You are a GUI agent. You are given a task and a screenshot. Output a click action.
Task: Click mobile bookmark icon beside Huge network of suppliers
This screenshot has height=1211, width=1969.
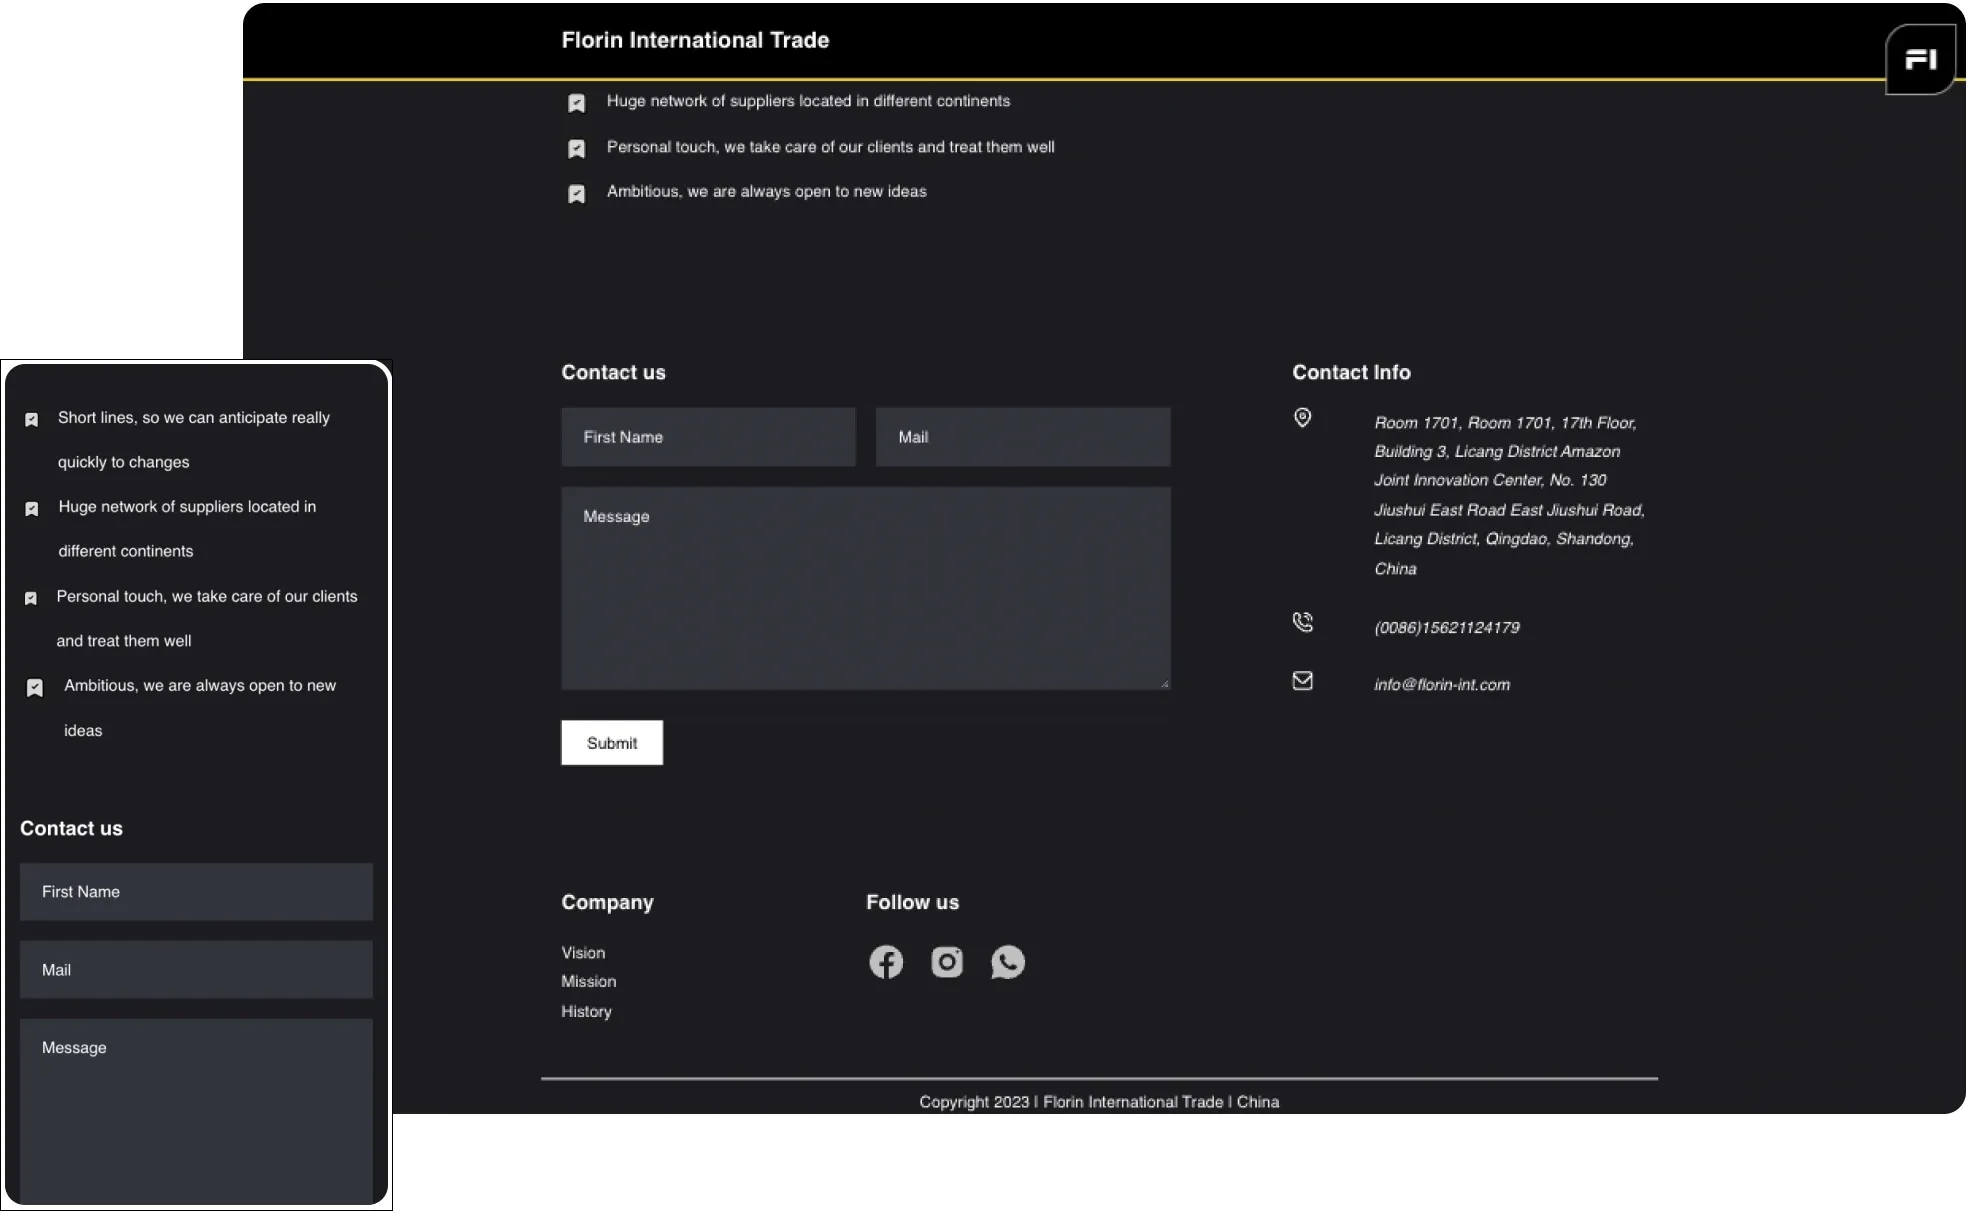coord(32,509)
